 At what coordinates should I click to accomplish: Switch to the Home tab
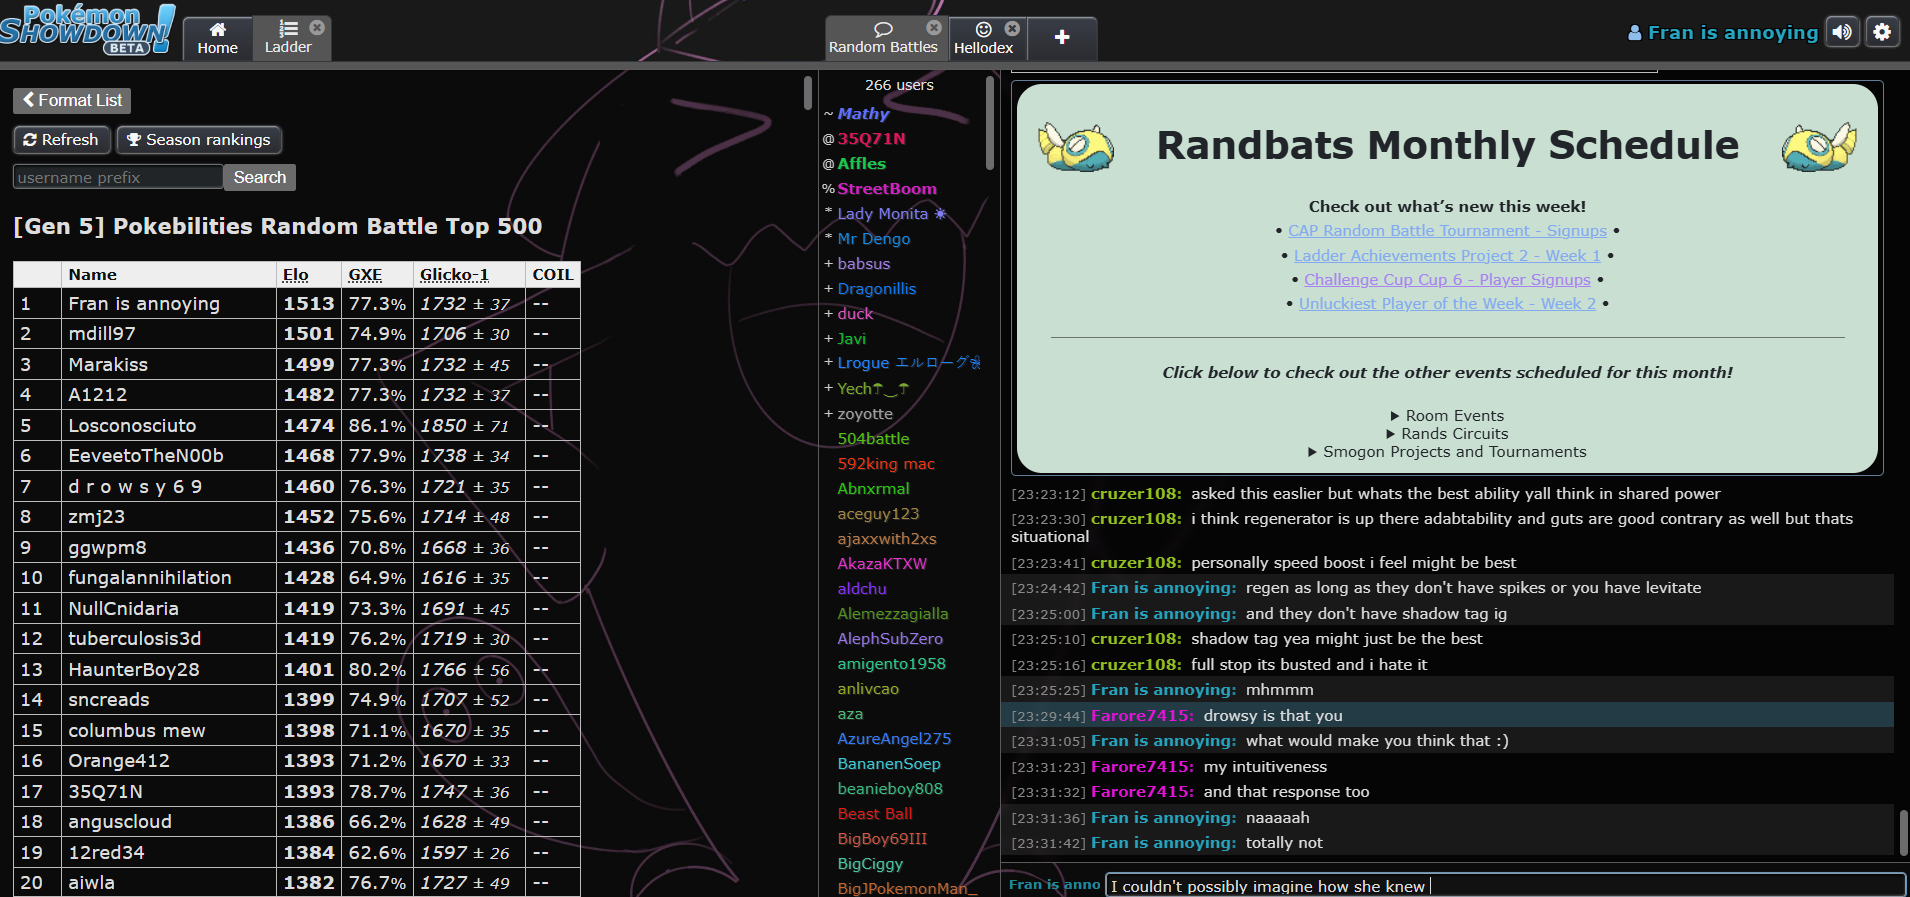pos(217,38)
